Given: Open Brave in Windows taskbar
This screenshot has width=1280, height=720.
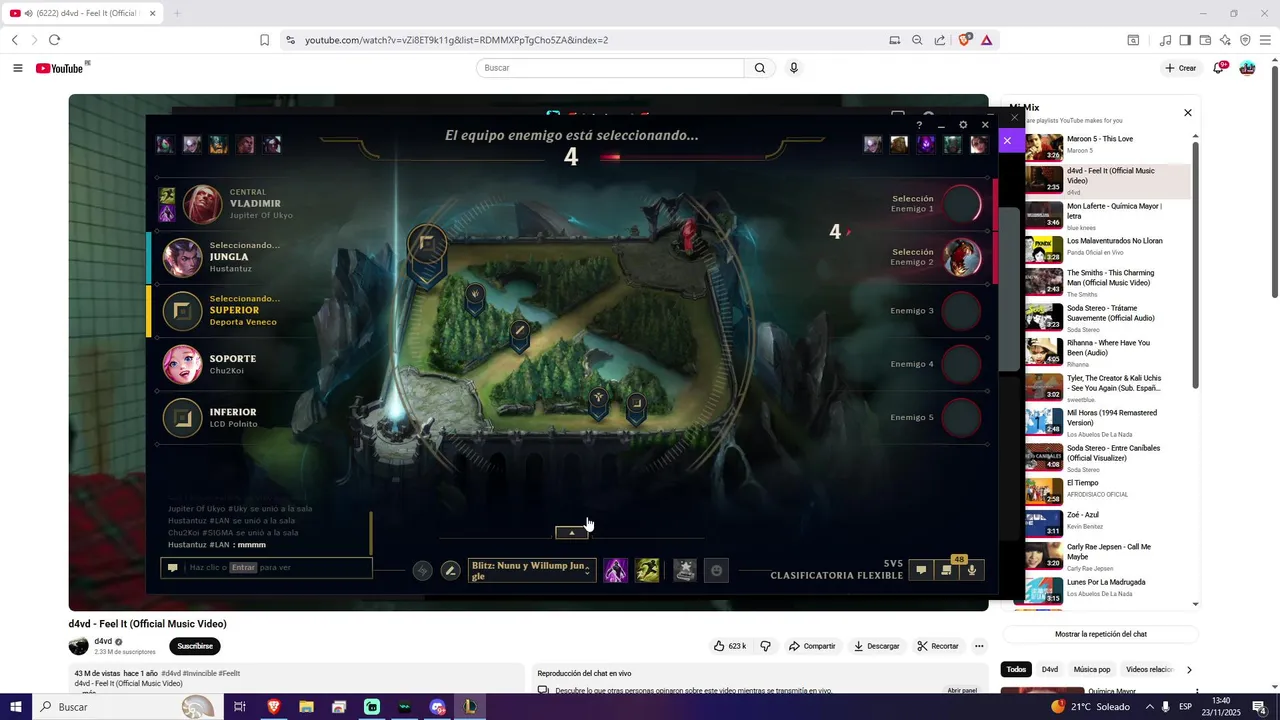Looking at the screenshot, I should coord(273,707).
